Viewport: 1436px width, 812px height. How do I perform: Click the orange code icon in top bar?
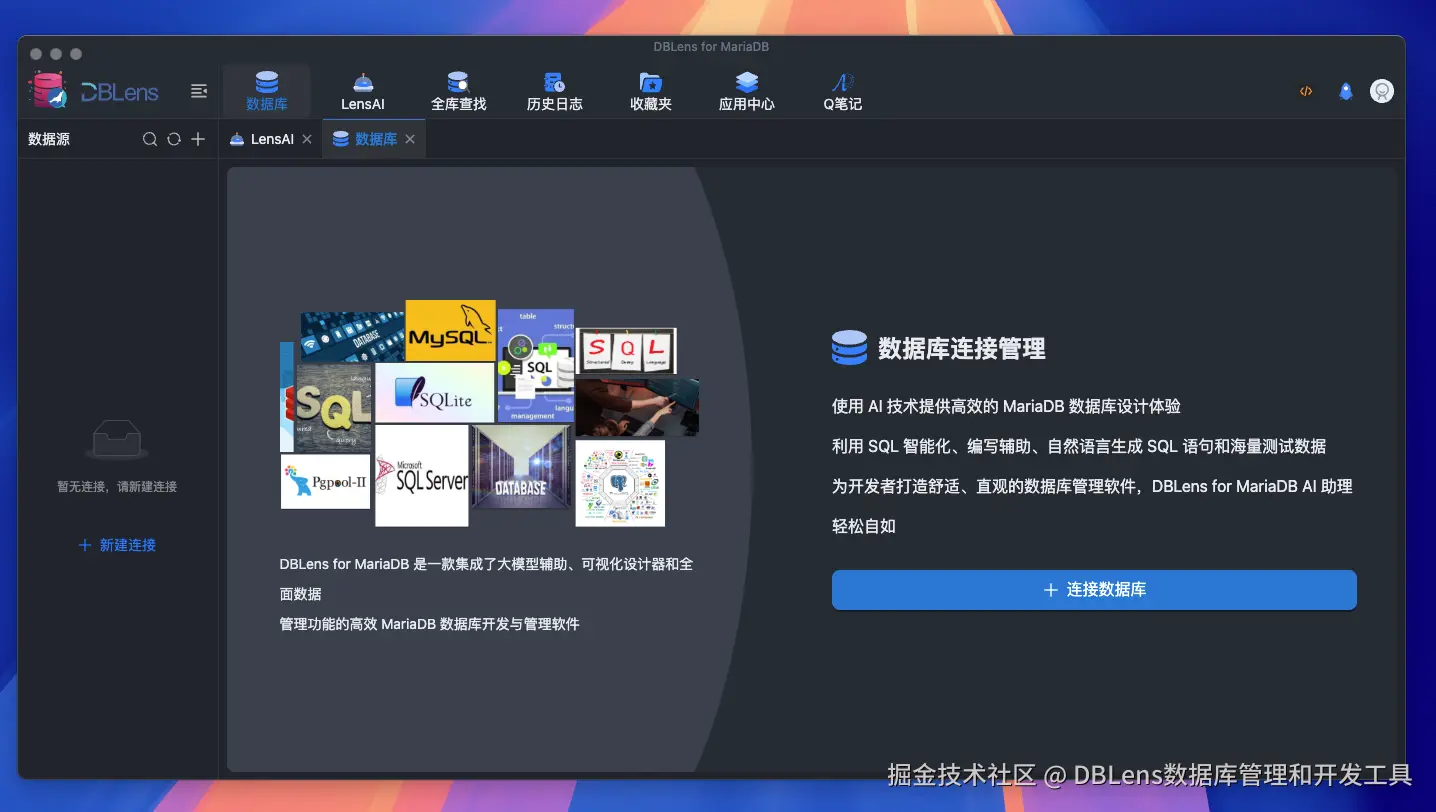1306,91
